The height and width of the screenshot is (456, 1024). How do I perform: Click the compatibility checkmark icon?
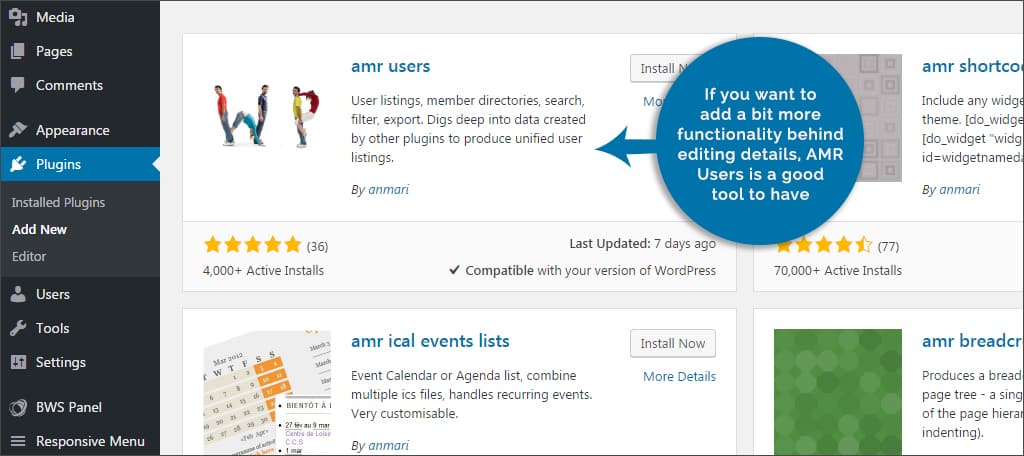(455, 270)
